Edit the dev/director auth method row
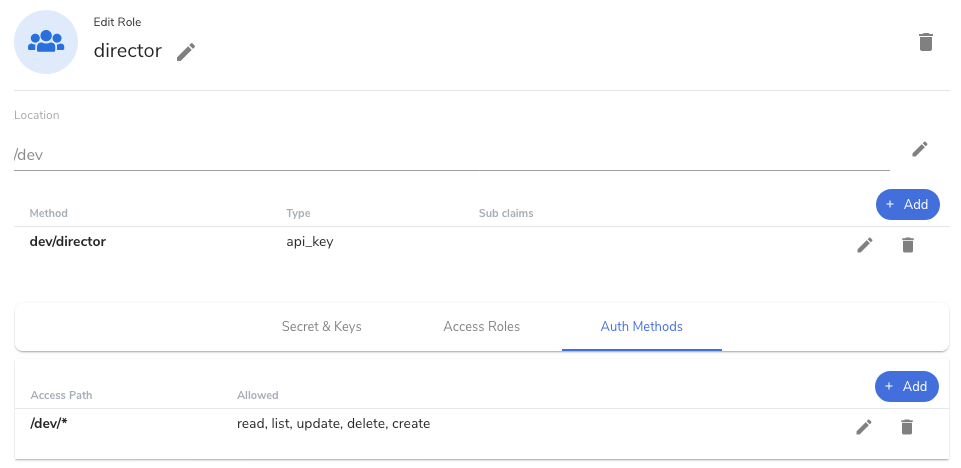This screenshot has height=468, width=961. click(865, 245)
